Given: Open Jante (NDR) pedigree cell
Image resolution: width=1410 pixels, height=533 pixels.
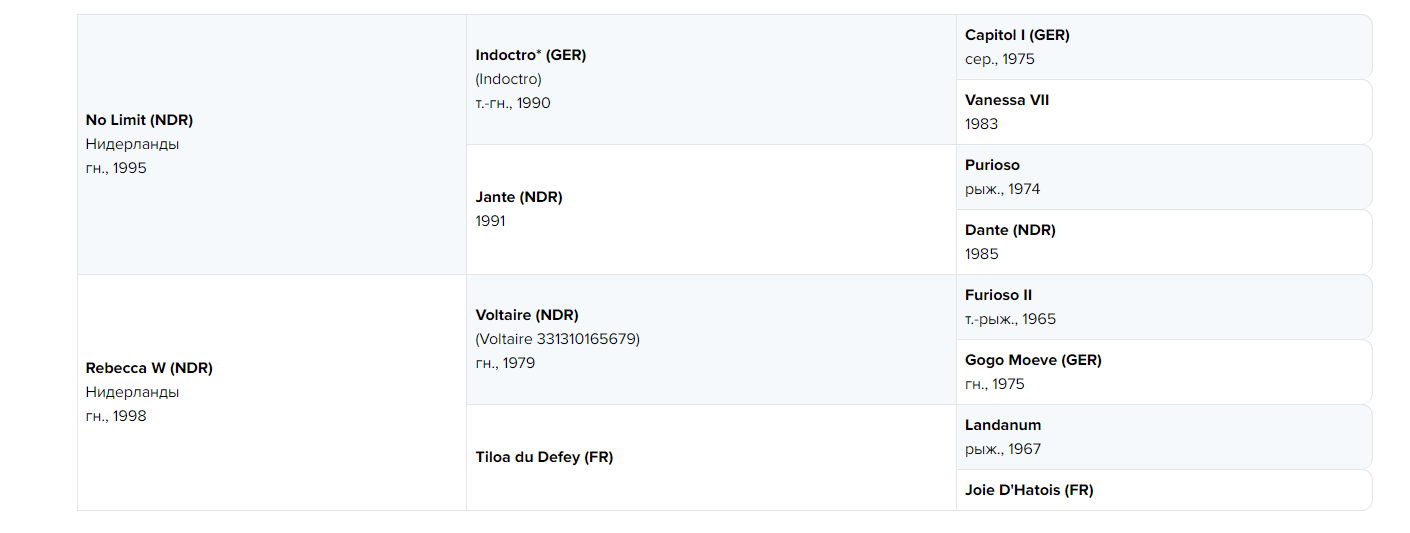Looking at the screenshot, I should point(519,197).
